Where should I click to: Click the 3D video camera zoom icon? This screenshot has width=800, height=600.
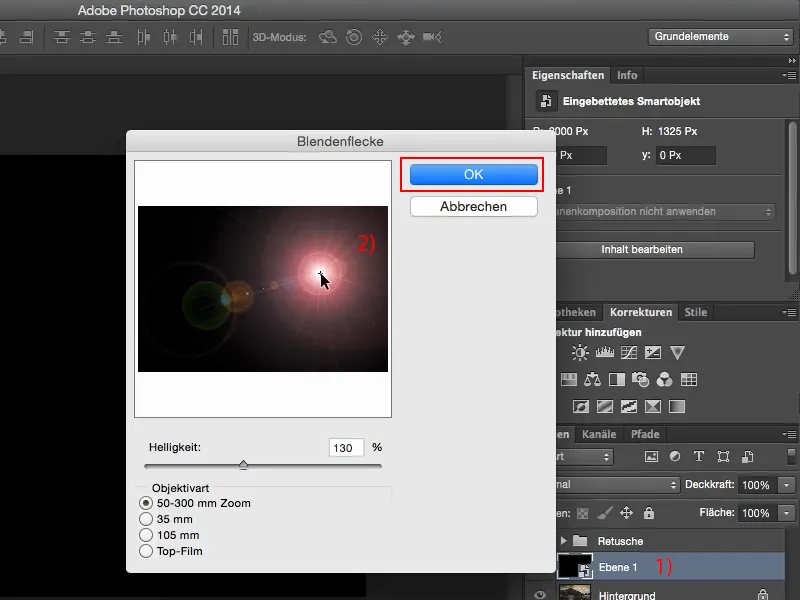click(432, 37)
